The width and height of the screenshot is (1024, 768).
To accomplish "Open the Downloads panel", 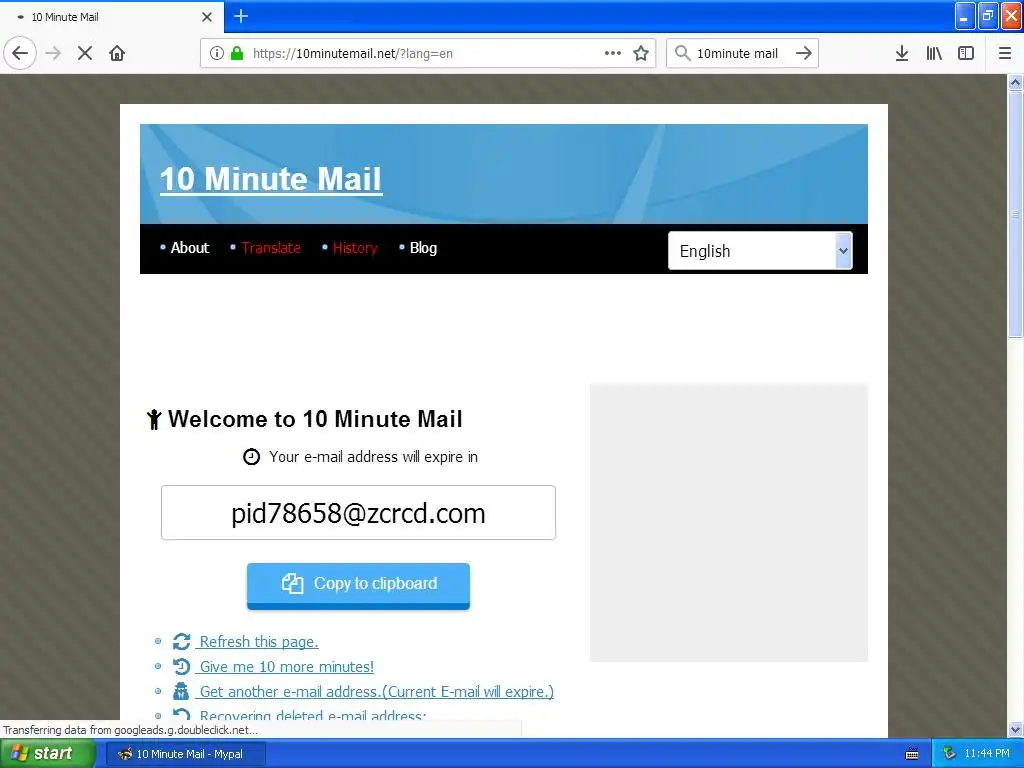I will pos(902,53).
